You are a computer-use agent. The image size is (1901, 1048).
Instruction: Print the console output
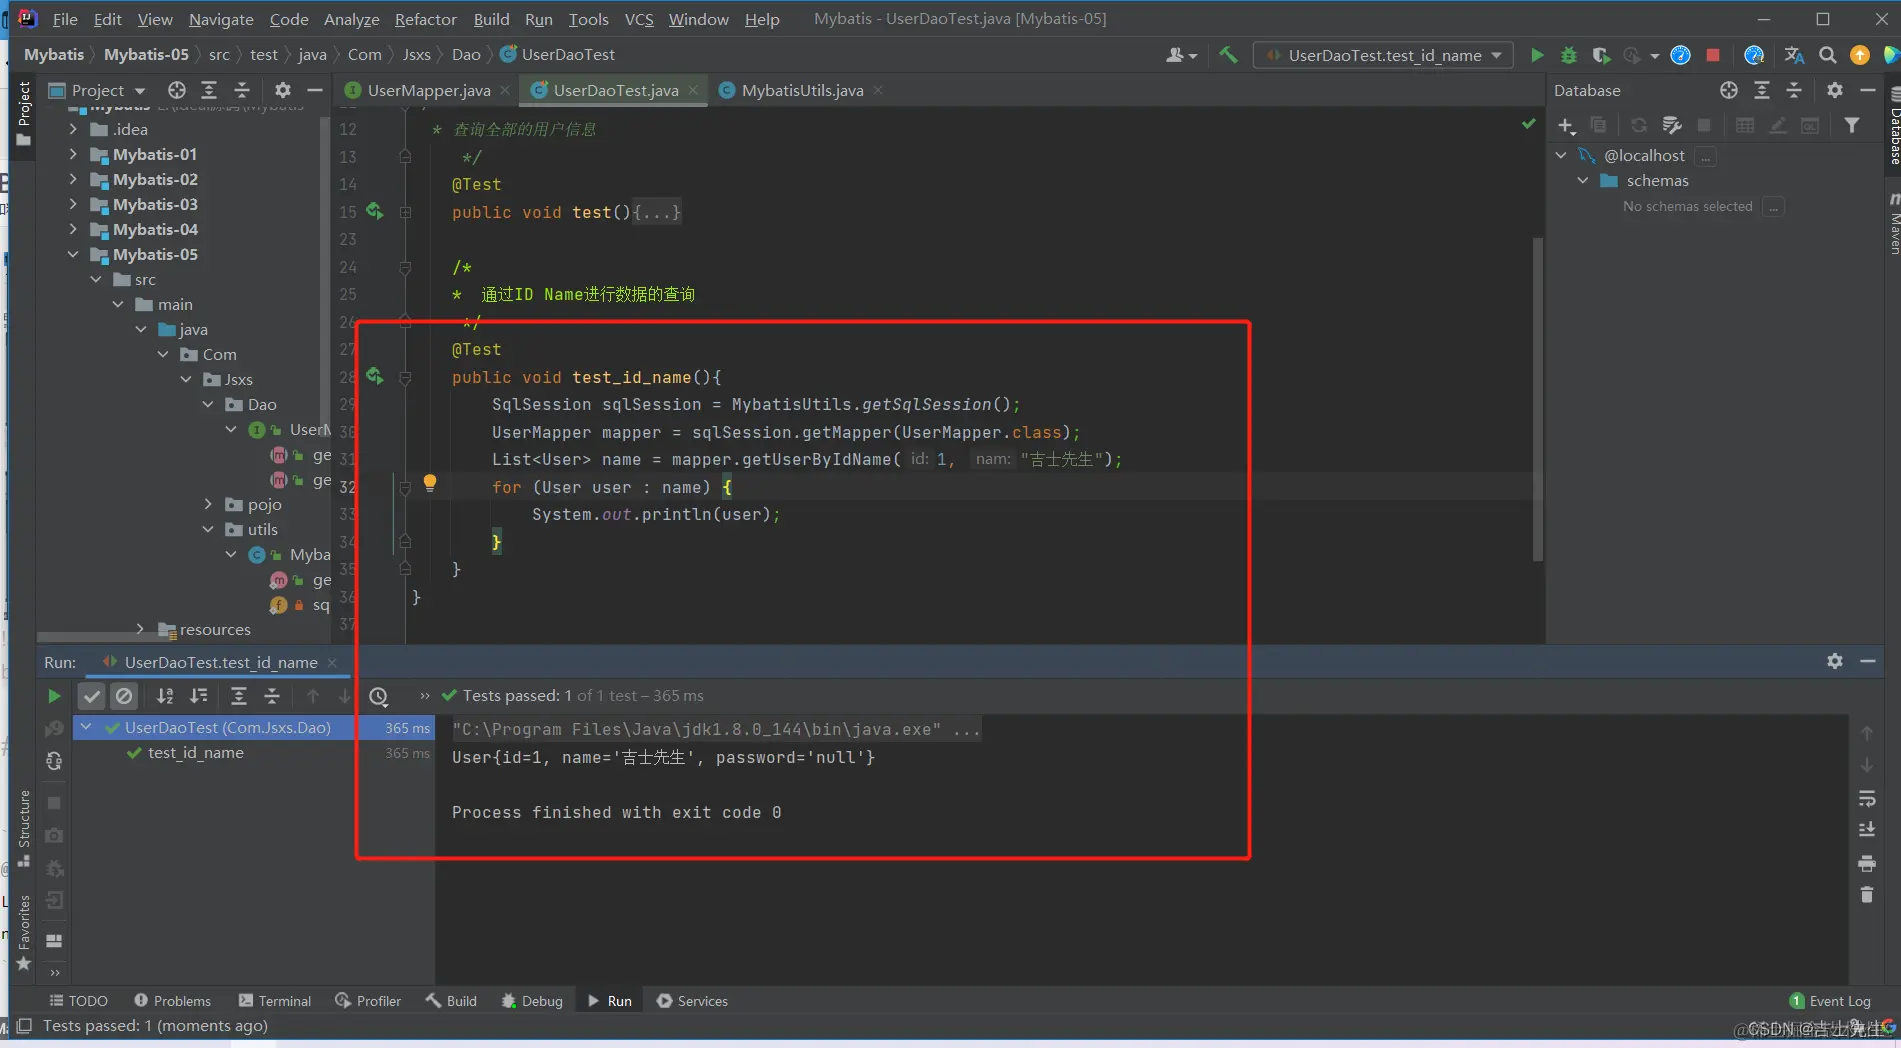1866,863
